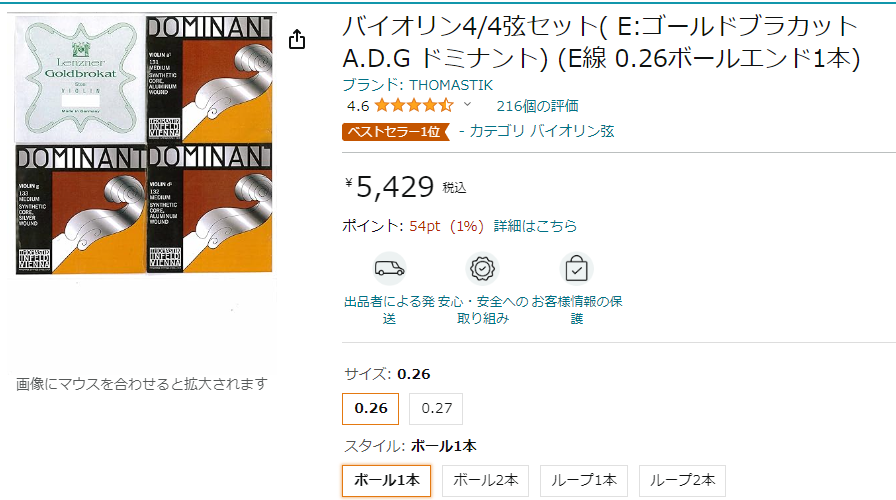This screenshot has width=896, height=500.
Task: Click 安心・安全への取り組み link
Action: click(x=483, y=310)
